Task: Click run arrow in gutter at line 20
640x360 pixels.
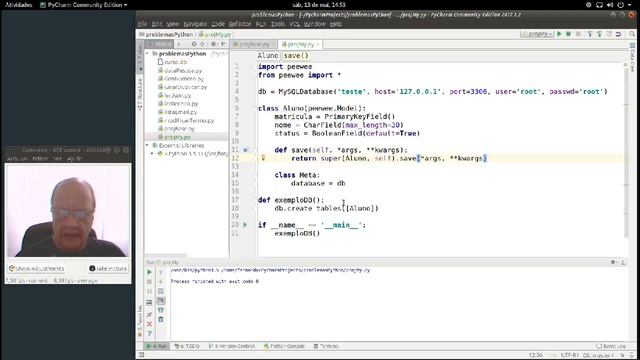Action: [245, 224]
